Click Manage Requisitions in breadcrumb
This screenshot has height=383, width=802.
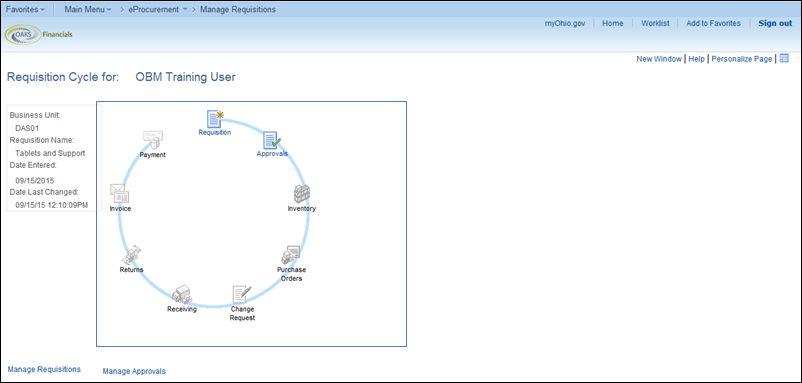238,9
